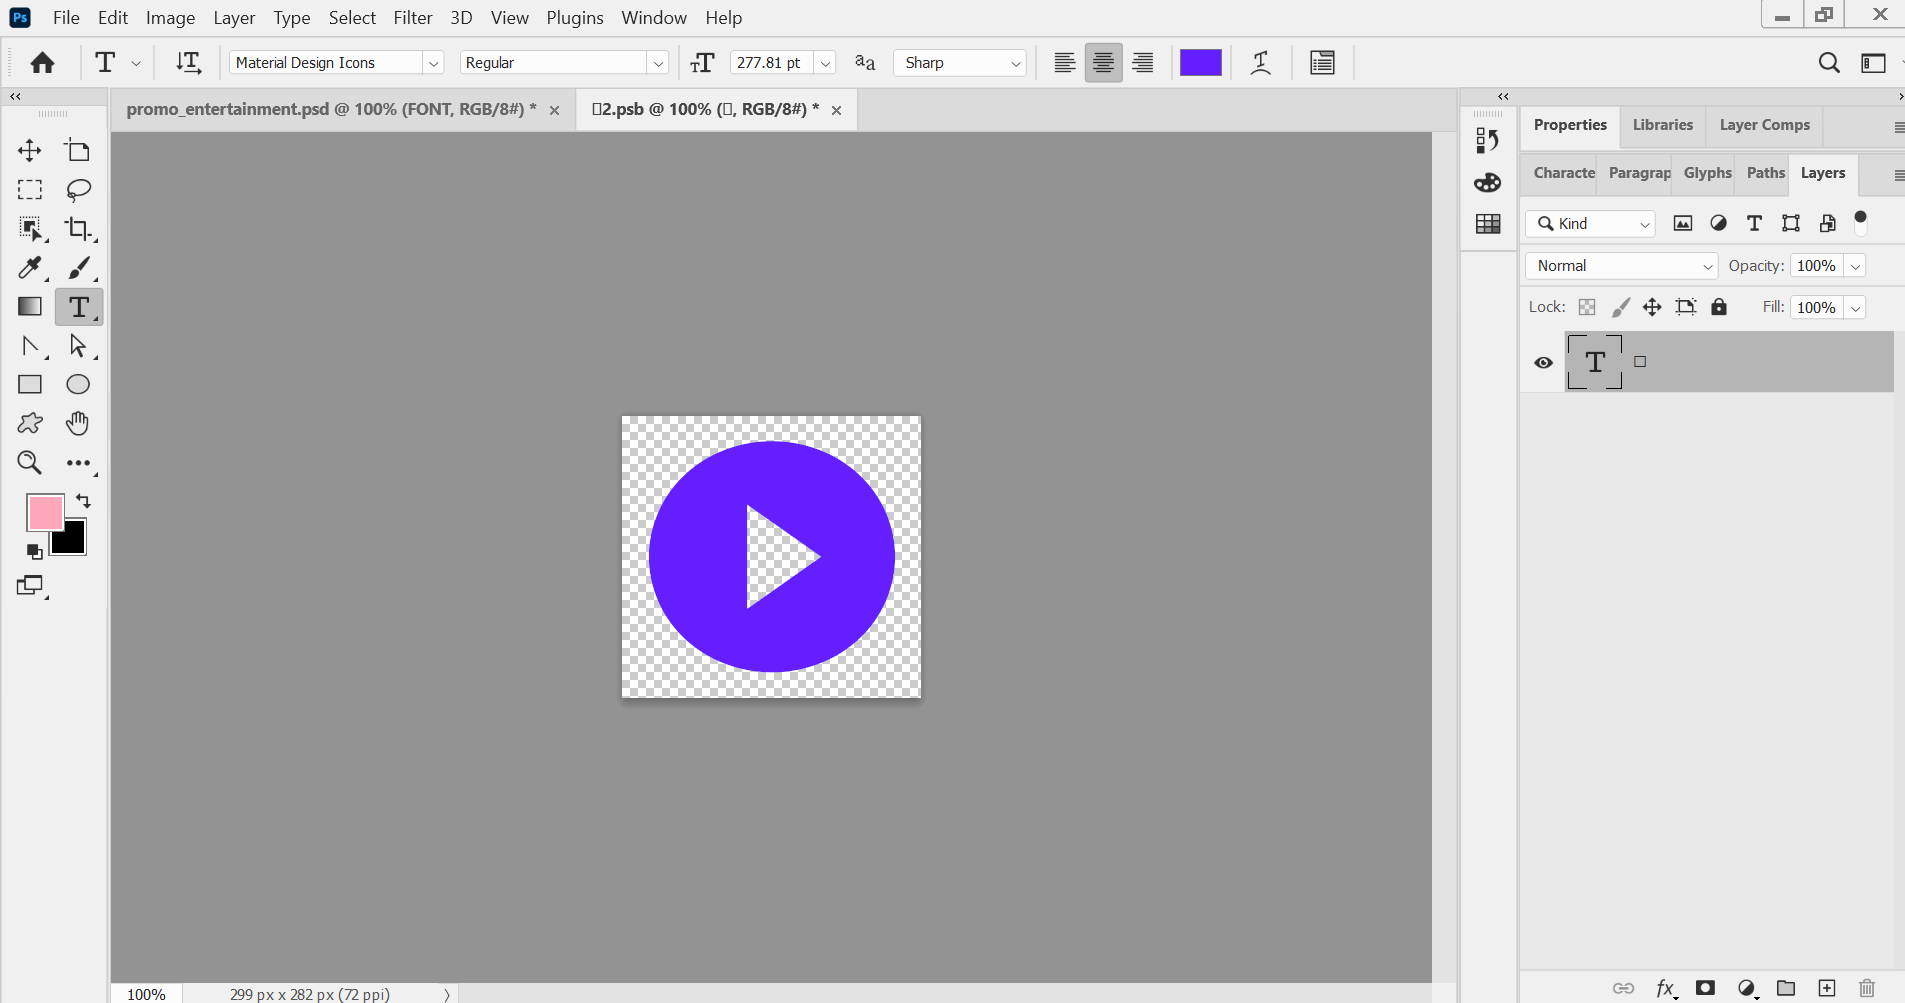Hide the text layer with eye icon
Viewport: 1905px width, 1003px height.
[x=1543, y=363]
